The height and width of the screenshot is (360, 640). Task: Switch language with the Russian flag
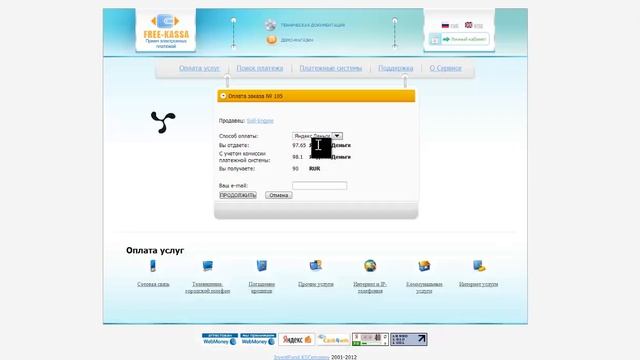point(445,25)
